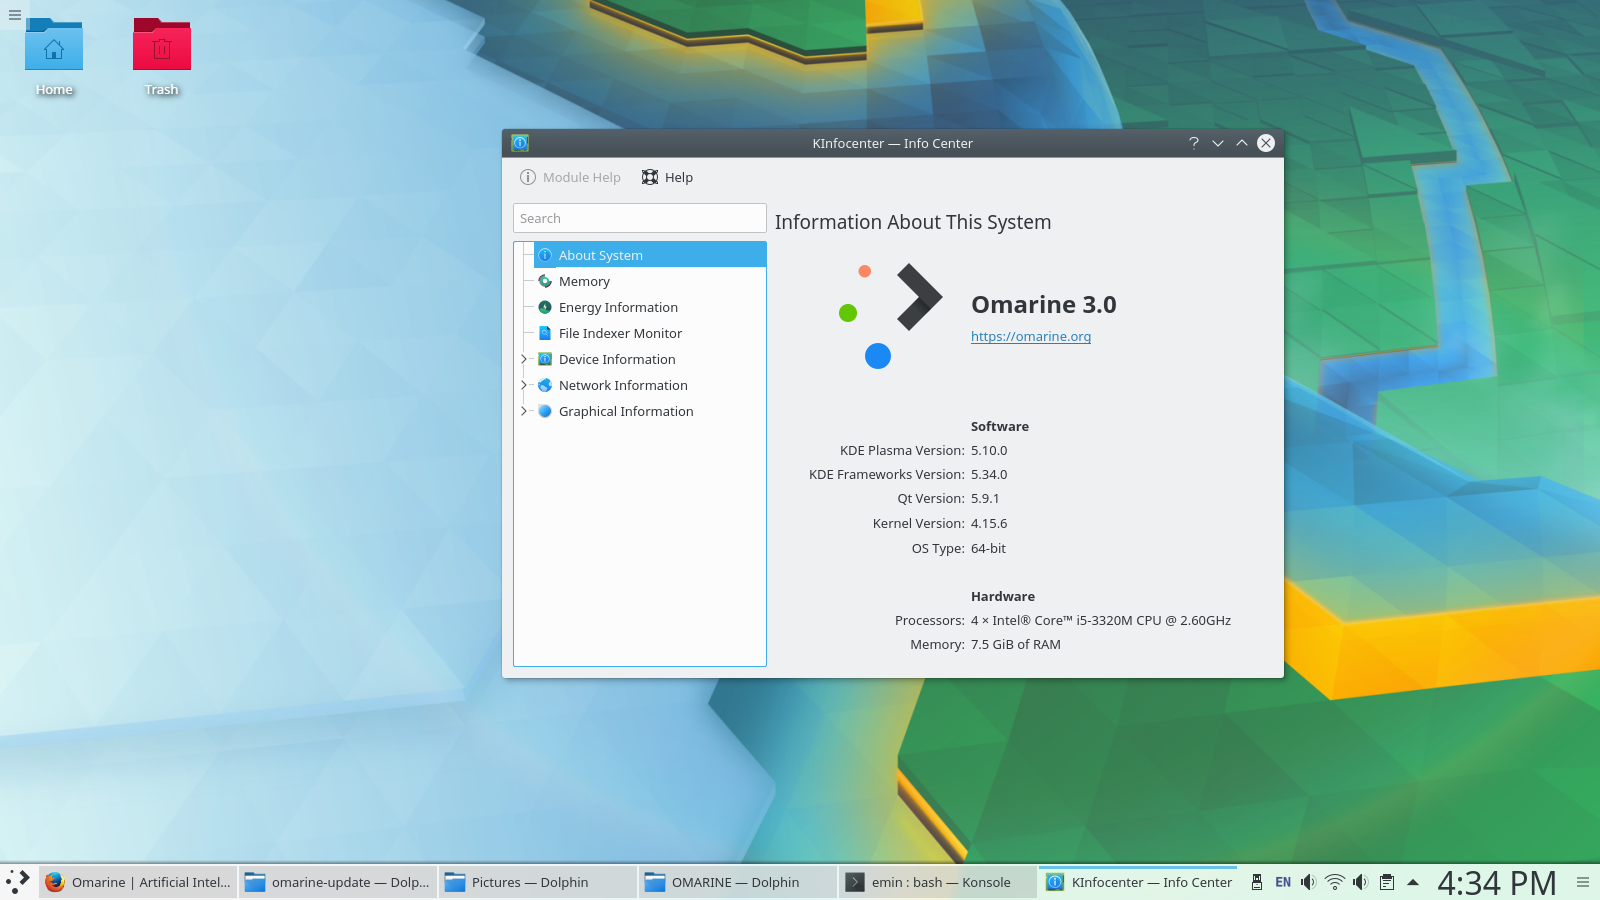Open the Home folder desktop icon
This screenshot has height=900, width=1600.
[54, 45]
